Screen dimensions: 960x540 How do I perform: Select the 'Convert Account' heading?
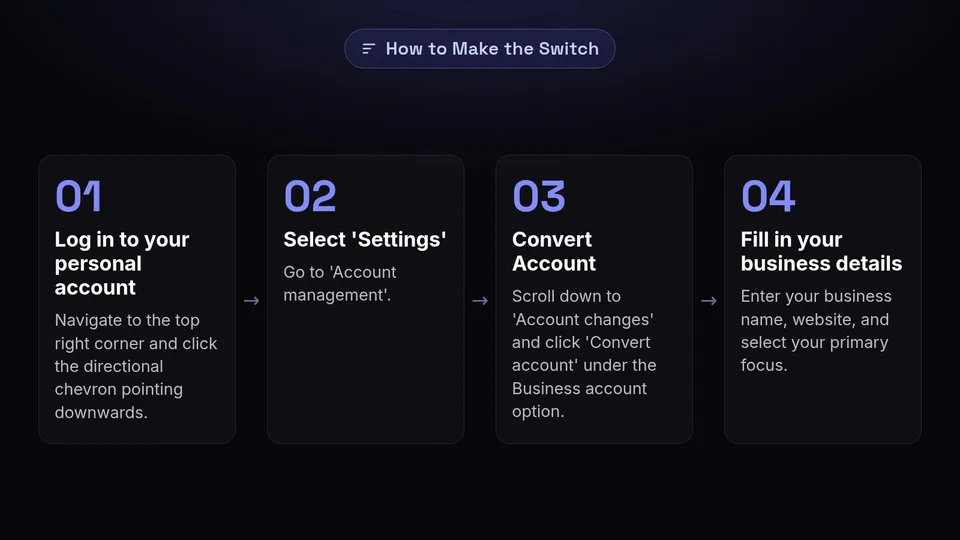554,251
